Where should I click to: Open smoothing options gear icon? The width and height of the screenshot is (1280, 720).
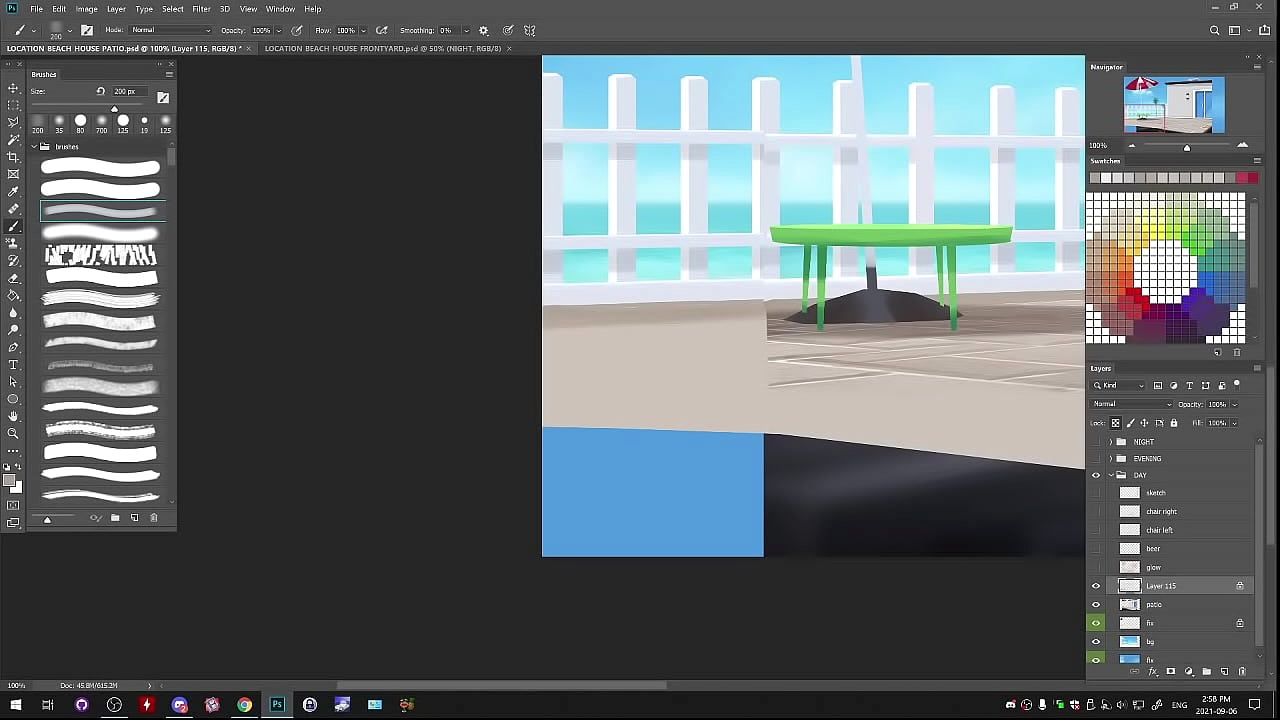tap(484, 30)
